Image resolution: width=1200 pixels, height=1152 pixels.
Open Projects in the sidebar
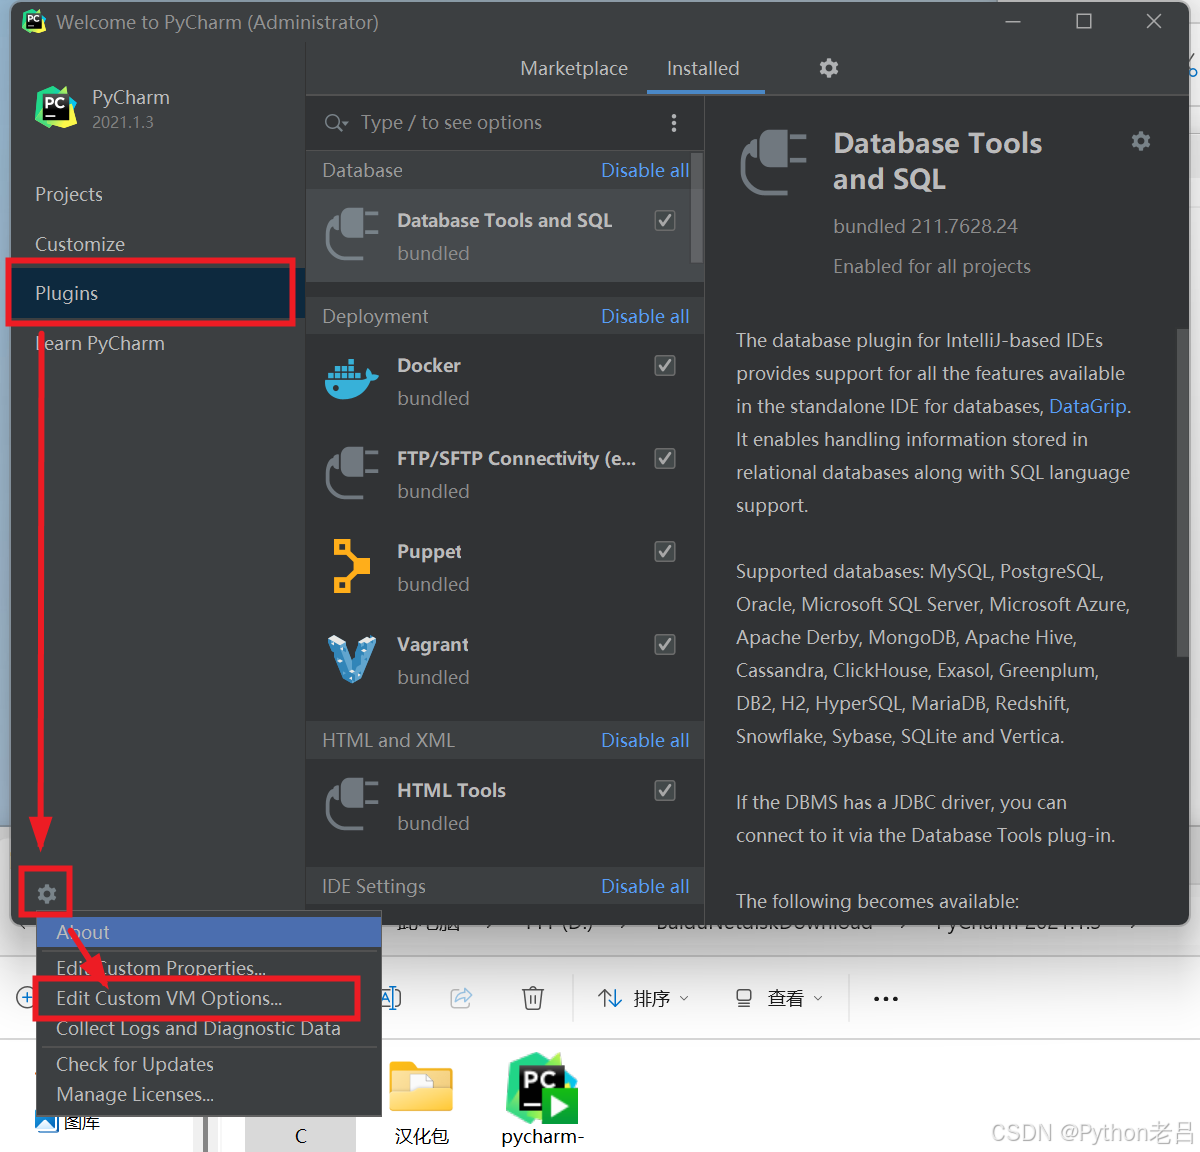(69, 194)
